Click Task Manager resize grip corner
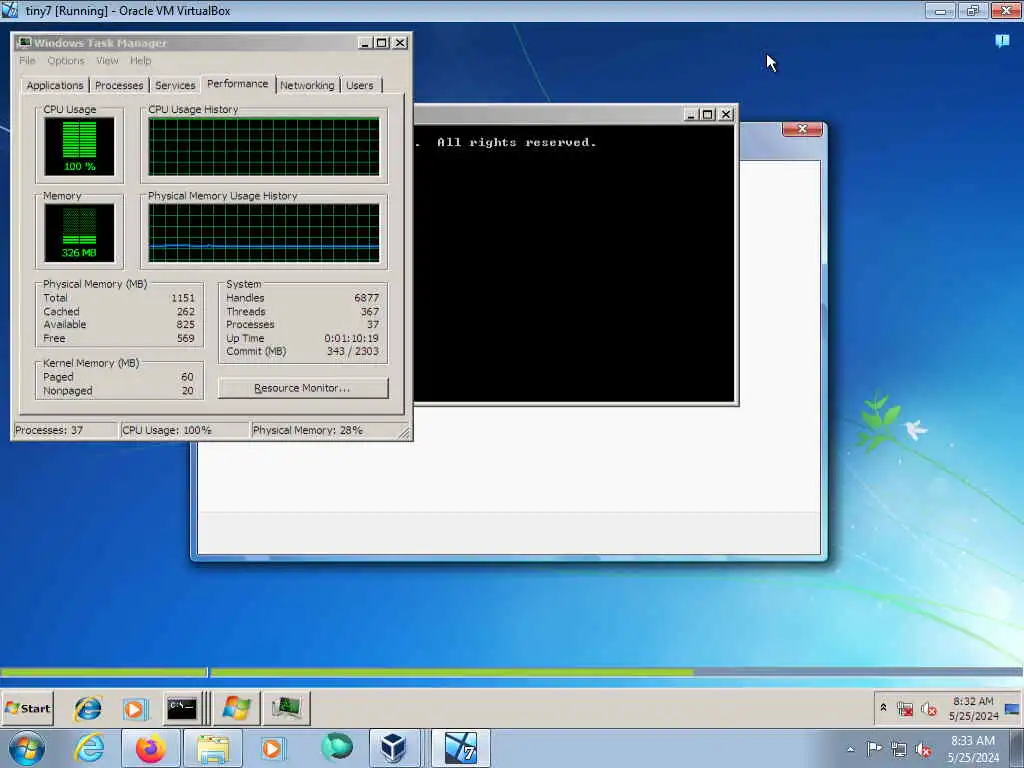1024x768 pixels. (404, 432)
